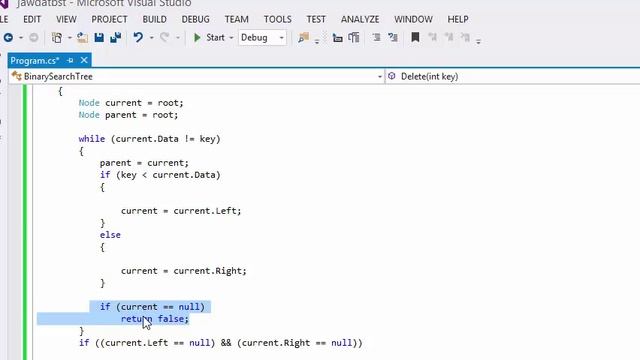Toggle a bookmark with the bookmark icon

pyautogui.click(x=415, y=38)
